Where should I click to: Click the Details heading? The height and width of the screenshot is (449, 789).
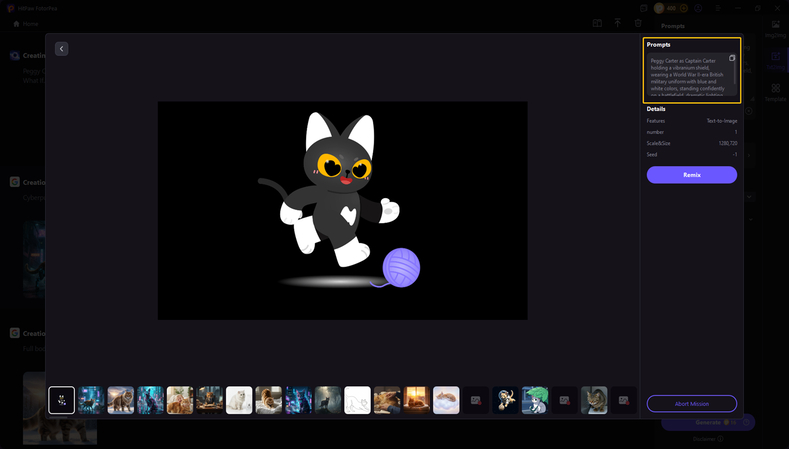click(x=656, y=109)
